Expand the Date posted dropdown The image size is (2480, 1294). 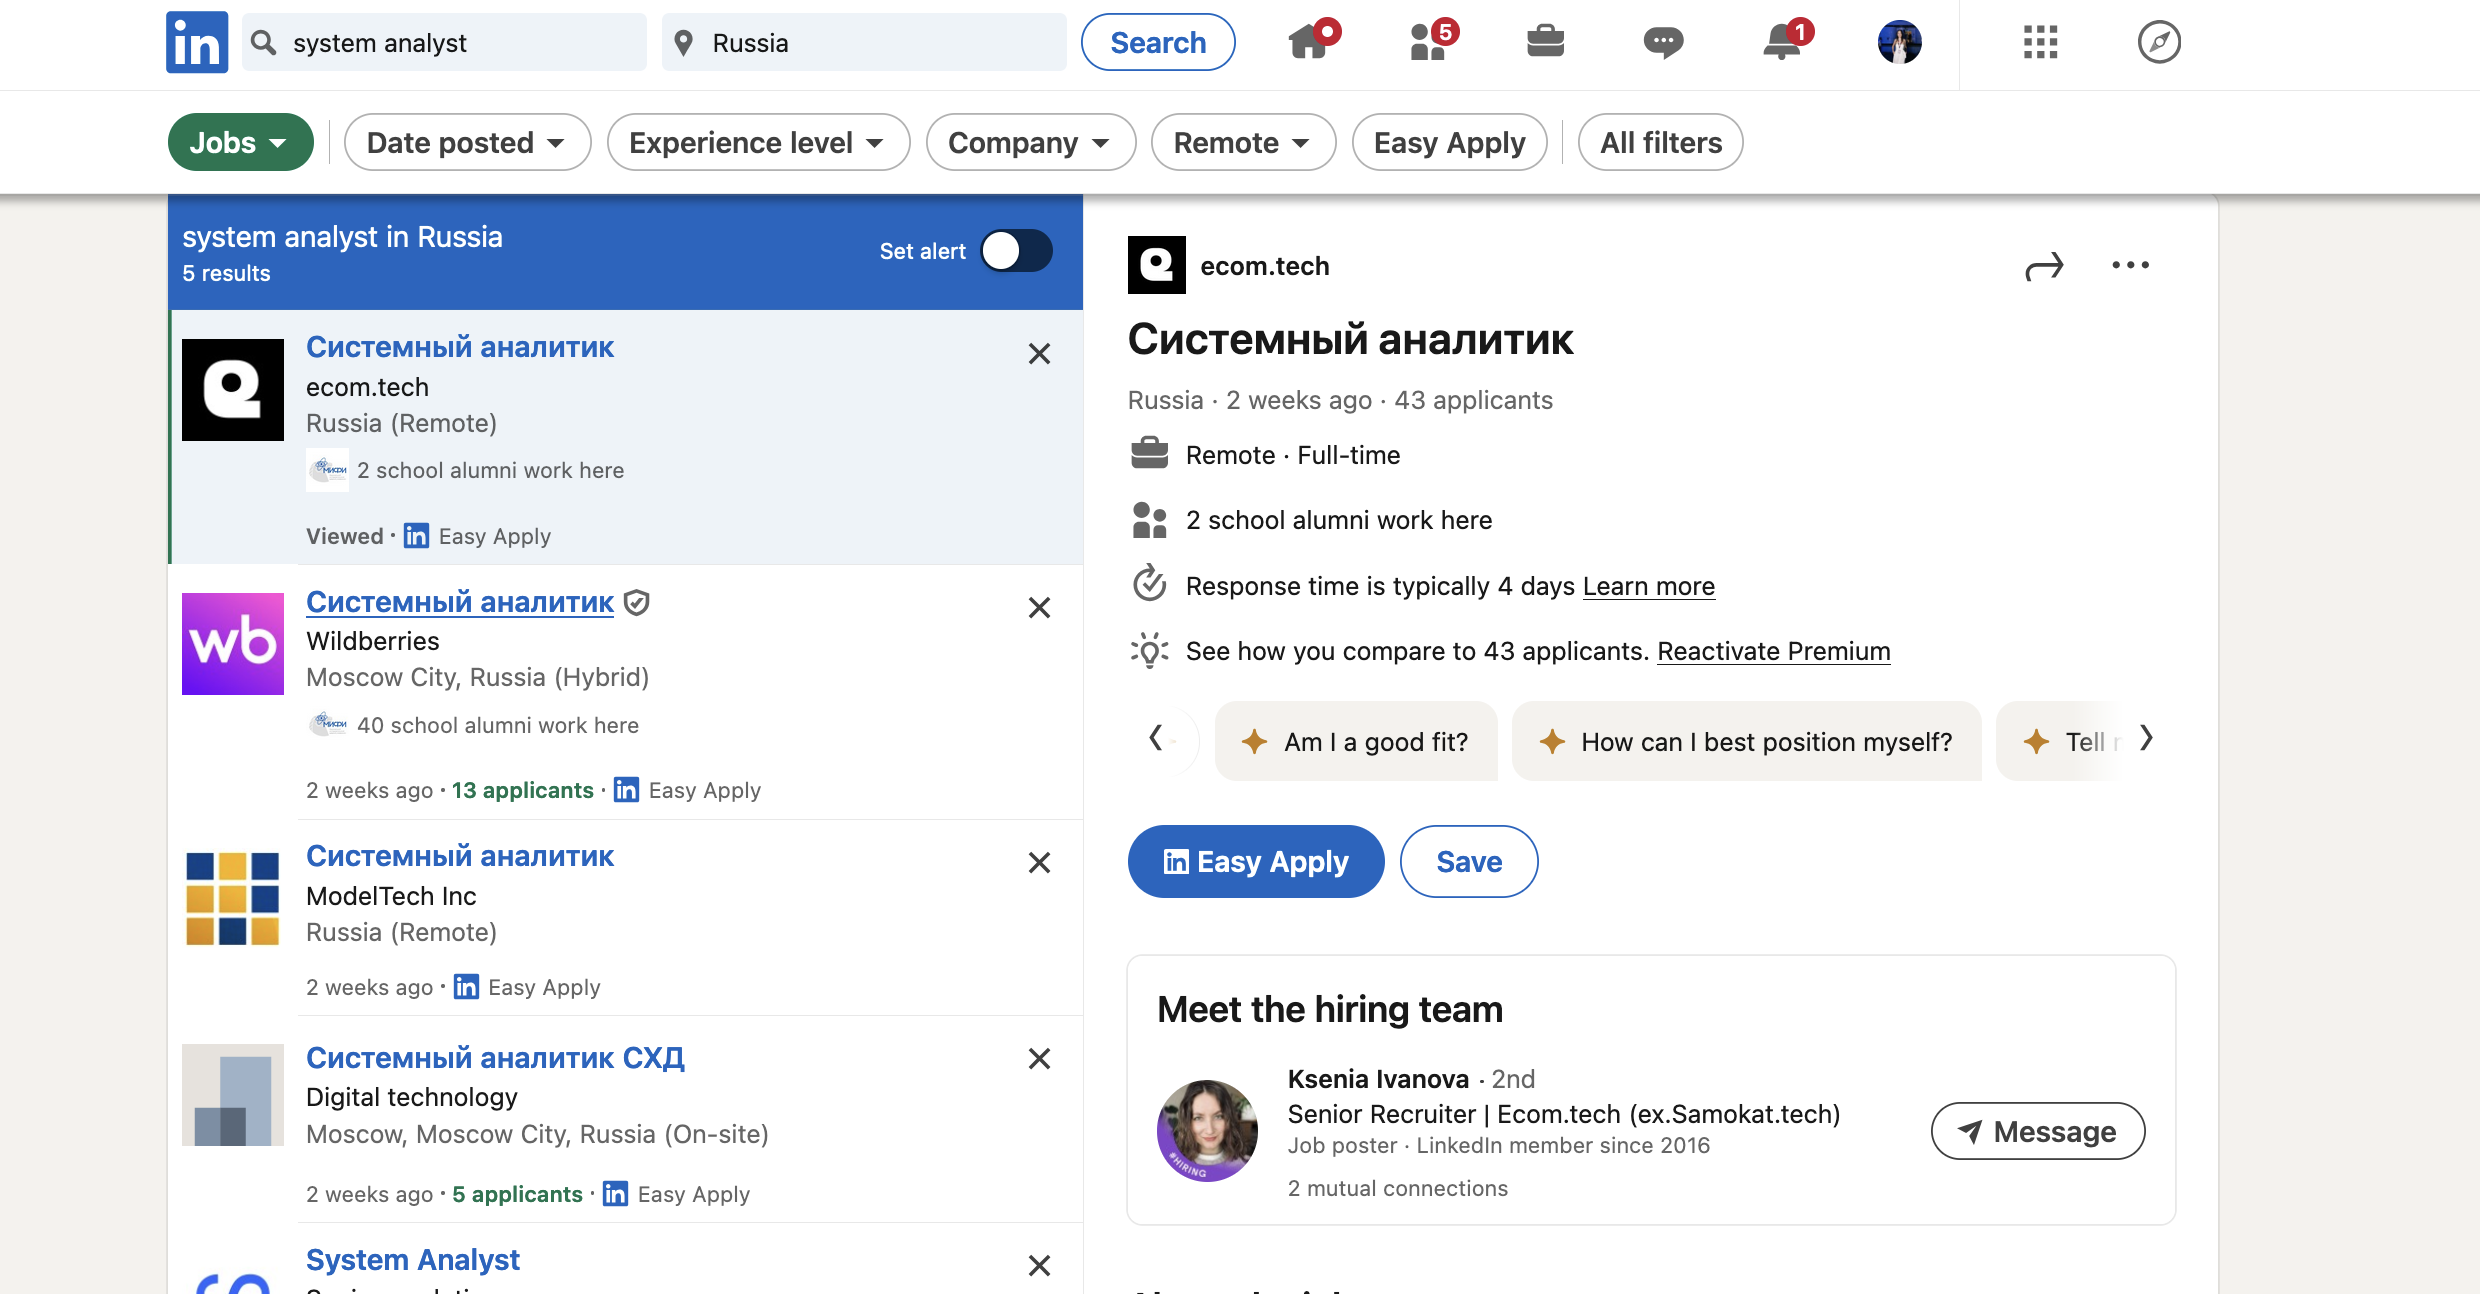pyautogui.click(x=467, y=142)
